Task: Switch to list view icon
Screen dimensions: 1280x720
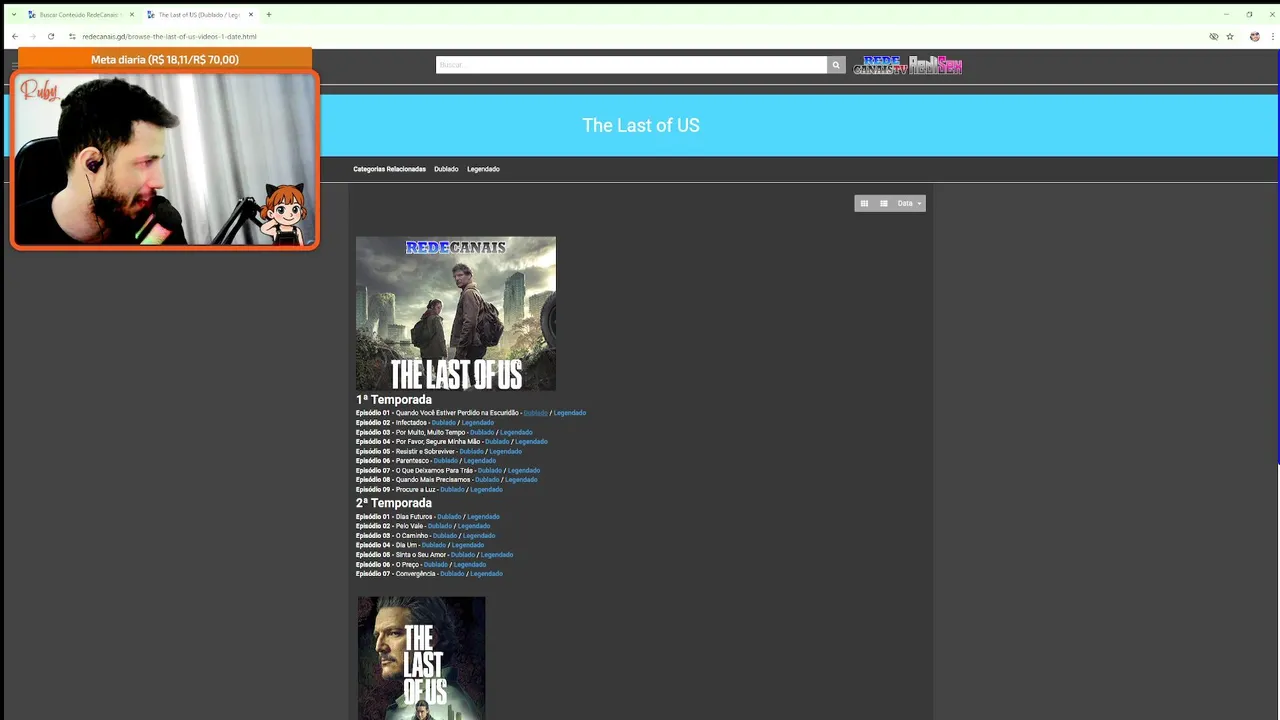Action: coord(883,204)
